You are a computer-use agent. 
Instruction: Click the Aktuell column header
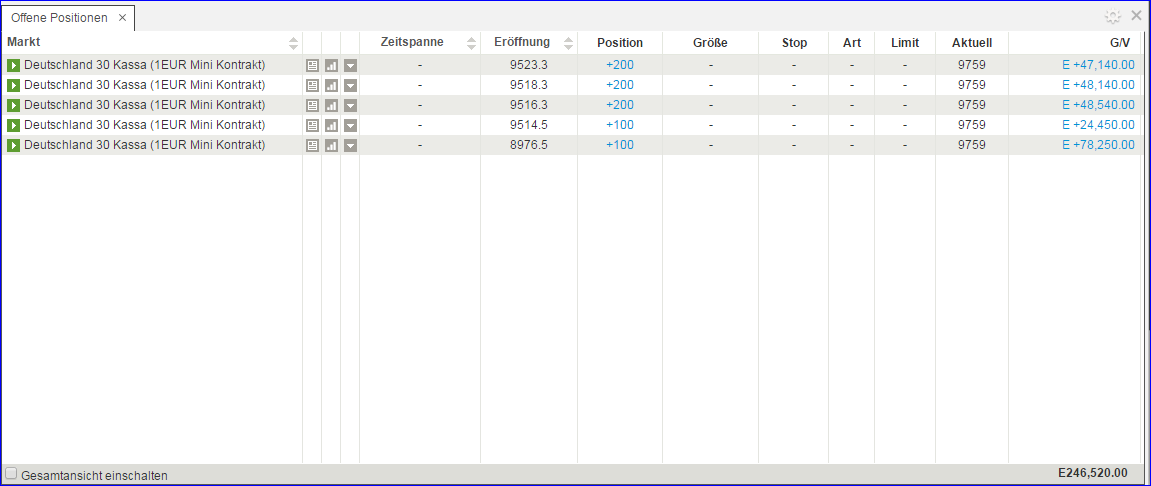coord(972,43)
